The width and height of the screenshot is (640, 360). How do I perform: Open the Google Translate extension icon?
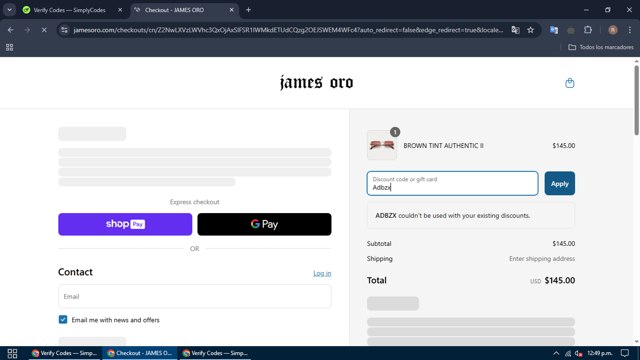point(553,30)
